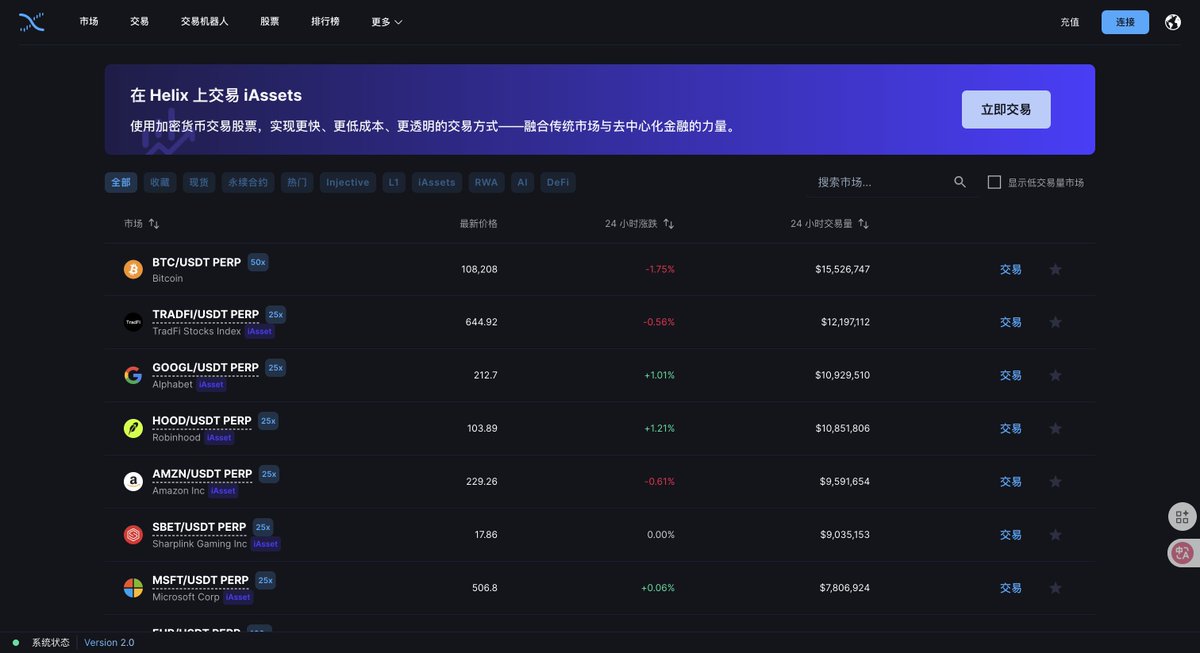This screenshot has height=653, width=1200.
Task: Click 交易 link for SBET/USDT PERP
Action: [x=1011, y=535]
